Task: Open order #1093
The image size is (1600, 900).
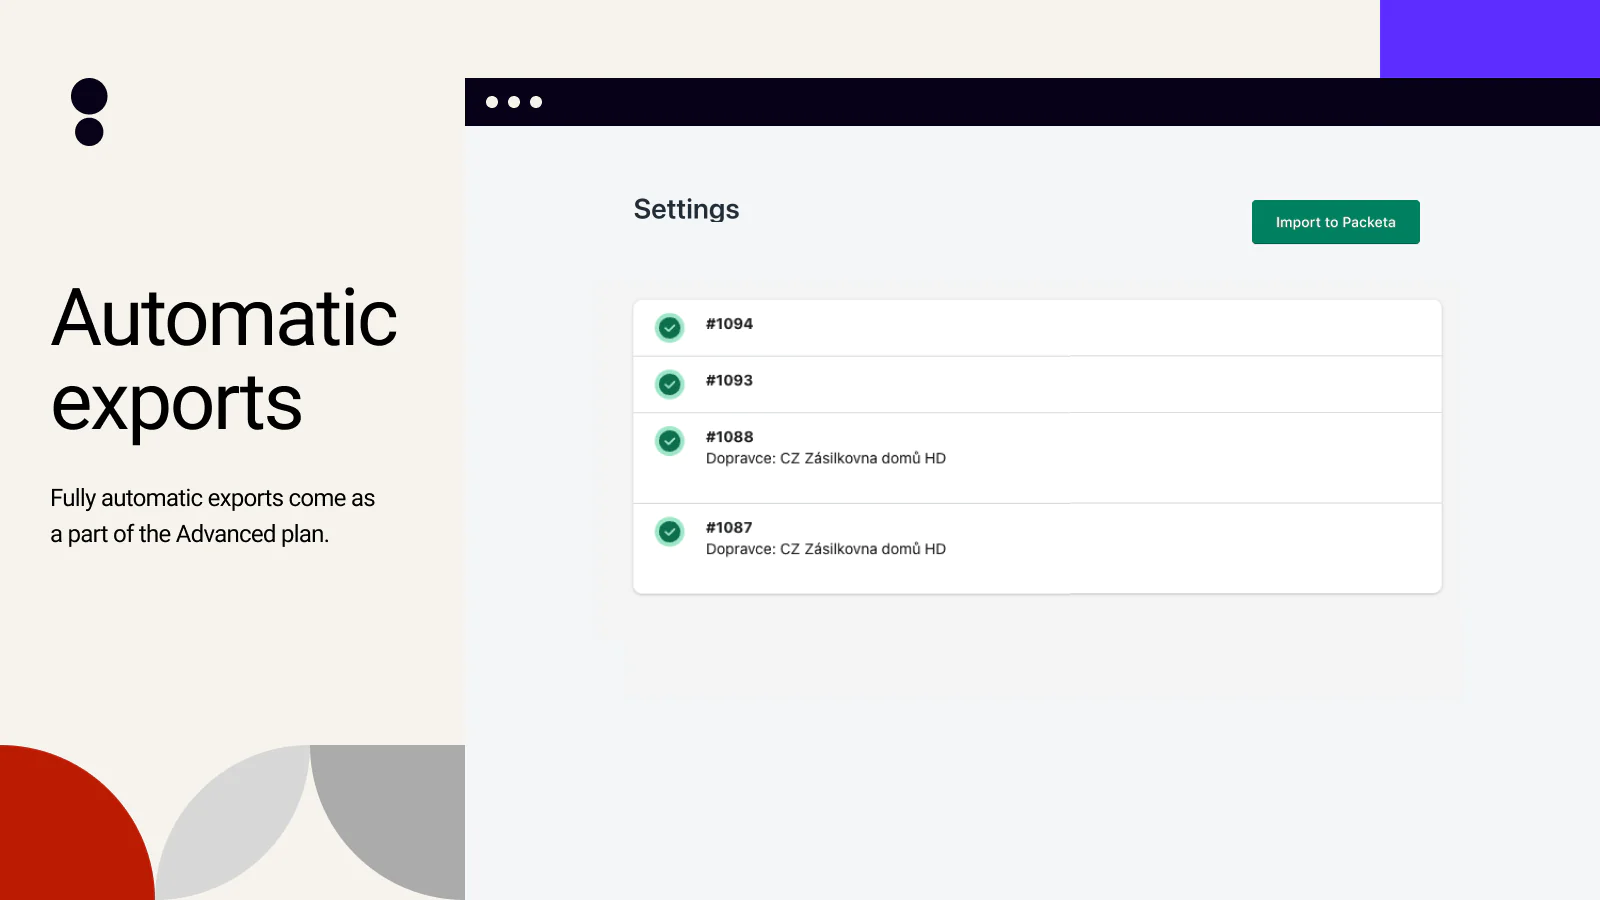Action: point(729,381)
